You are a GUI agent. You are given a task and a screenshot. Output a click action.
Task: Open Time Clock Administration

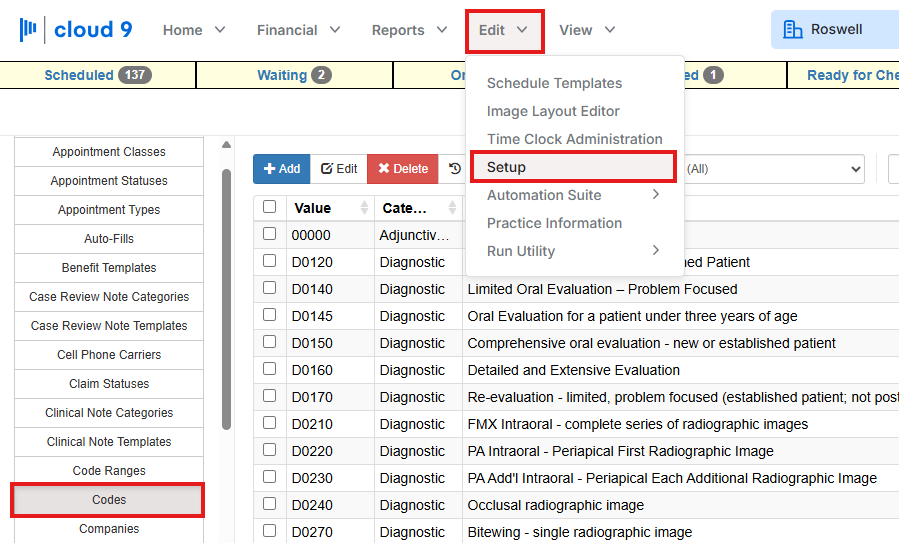573,139
